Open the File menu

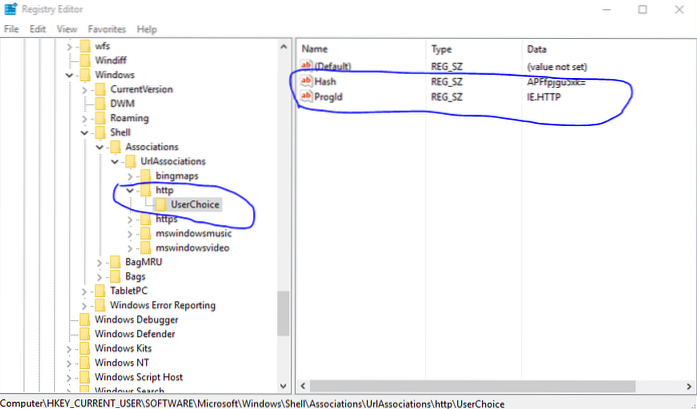(12, 30)
